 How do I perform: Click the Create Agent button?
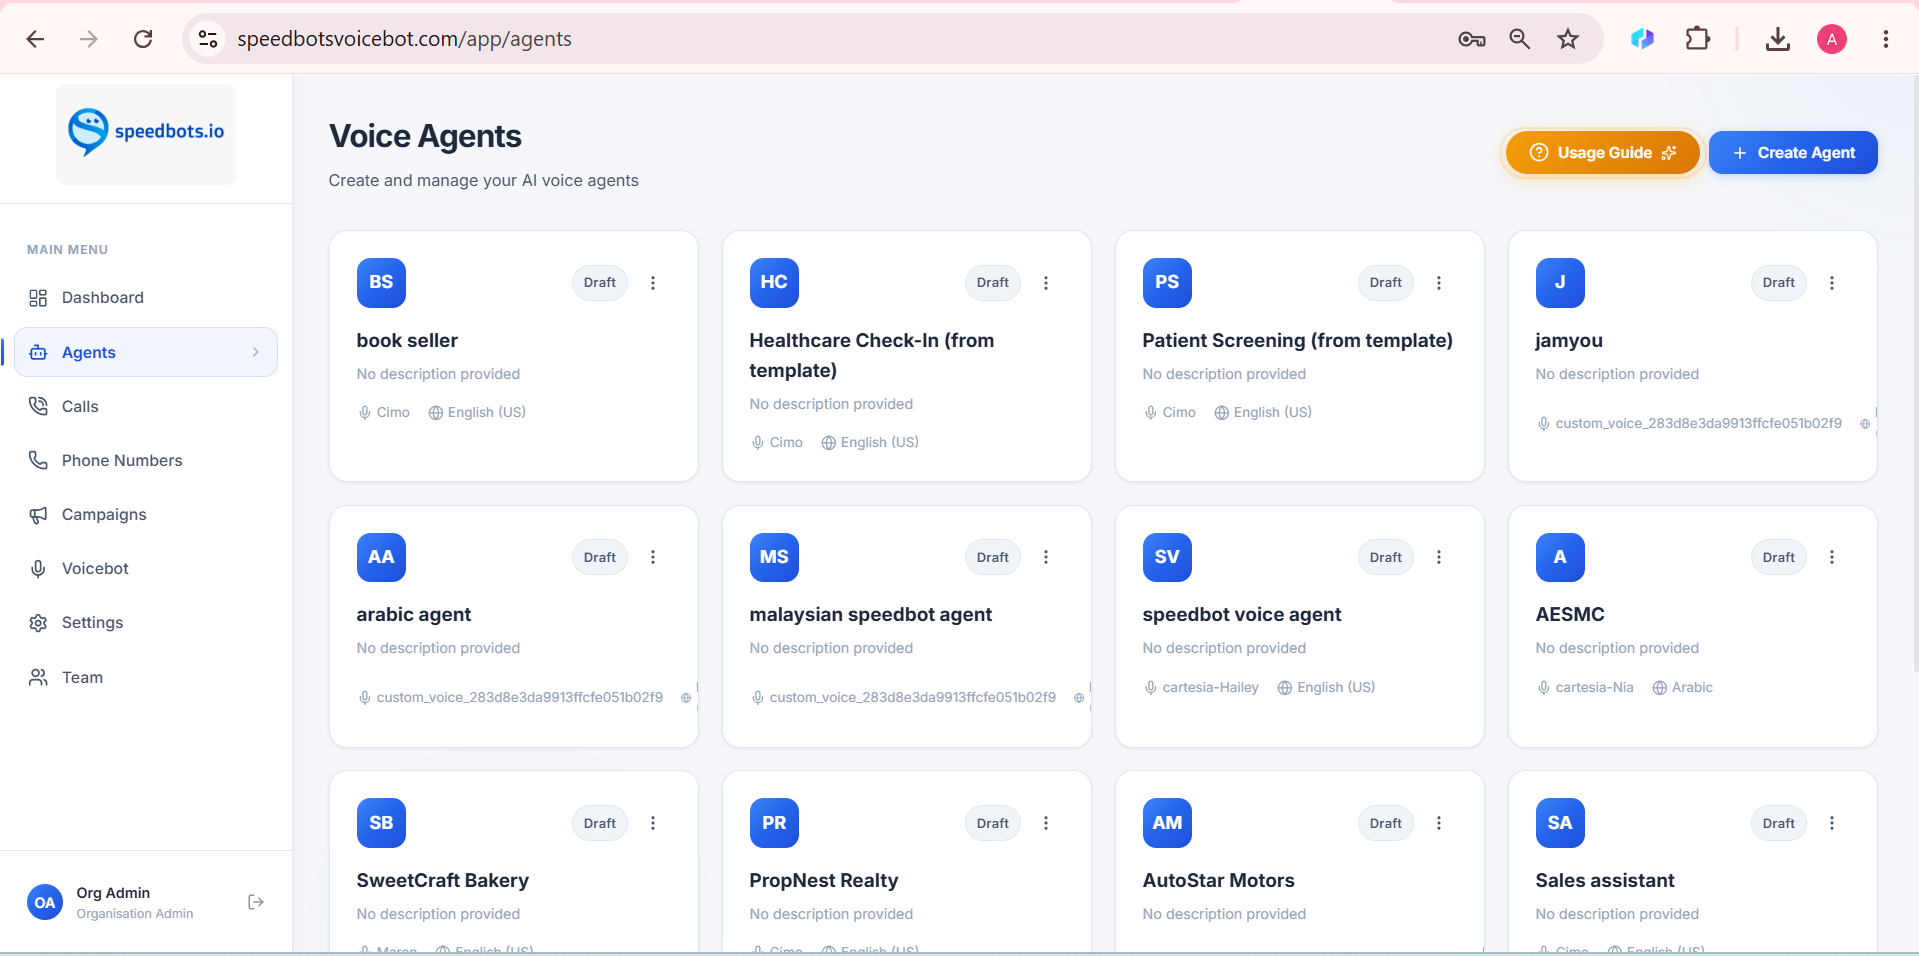tap(1793, 153)
